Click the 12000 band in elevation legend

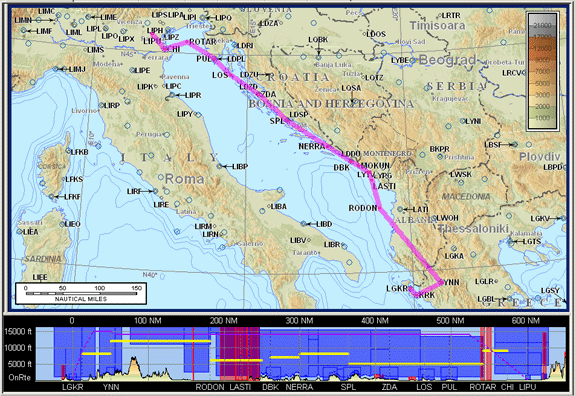(x=542, y=48)
